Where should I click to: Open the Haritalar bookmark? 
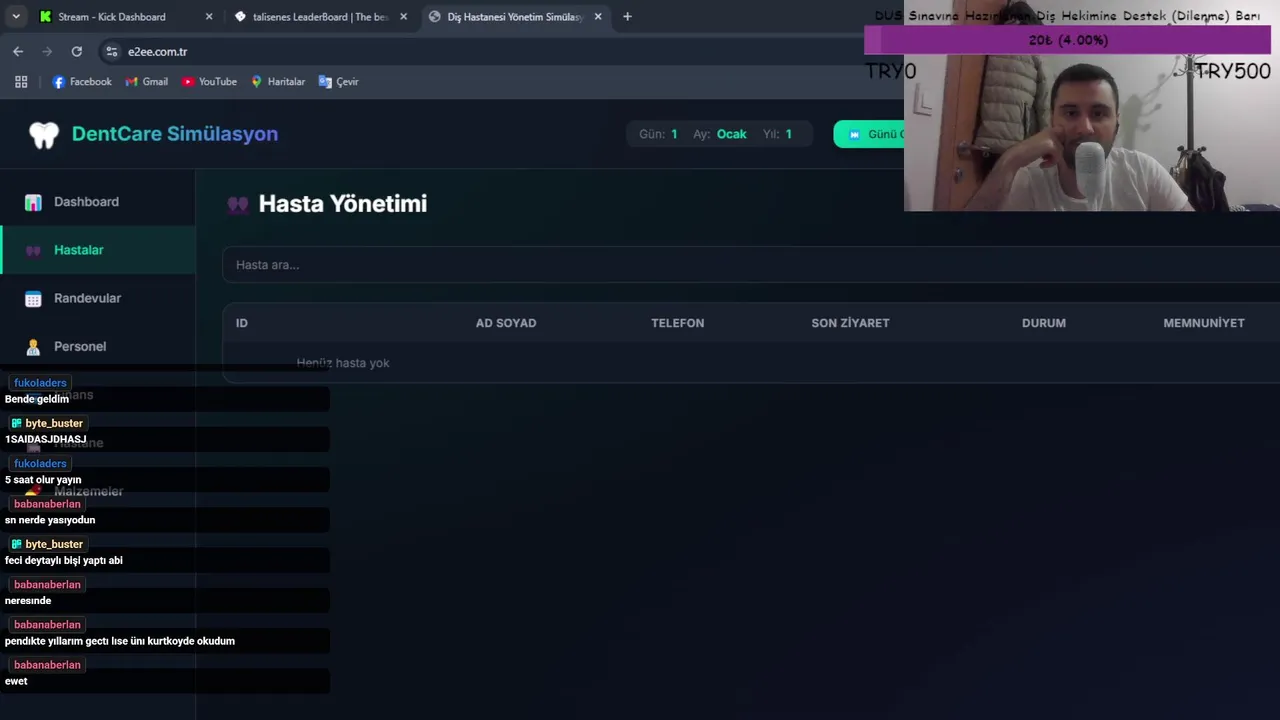coord(278,82)
